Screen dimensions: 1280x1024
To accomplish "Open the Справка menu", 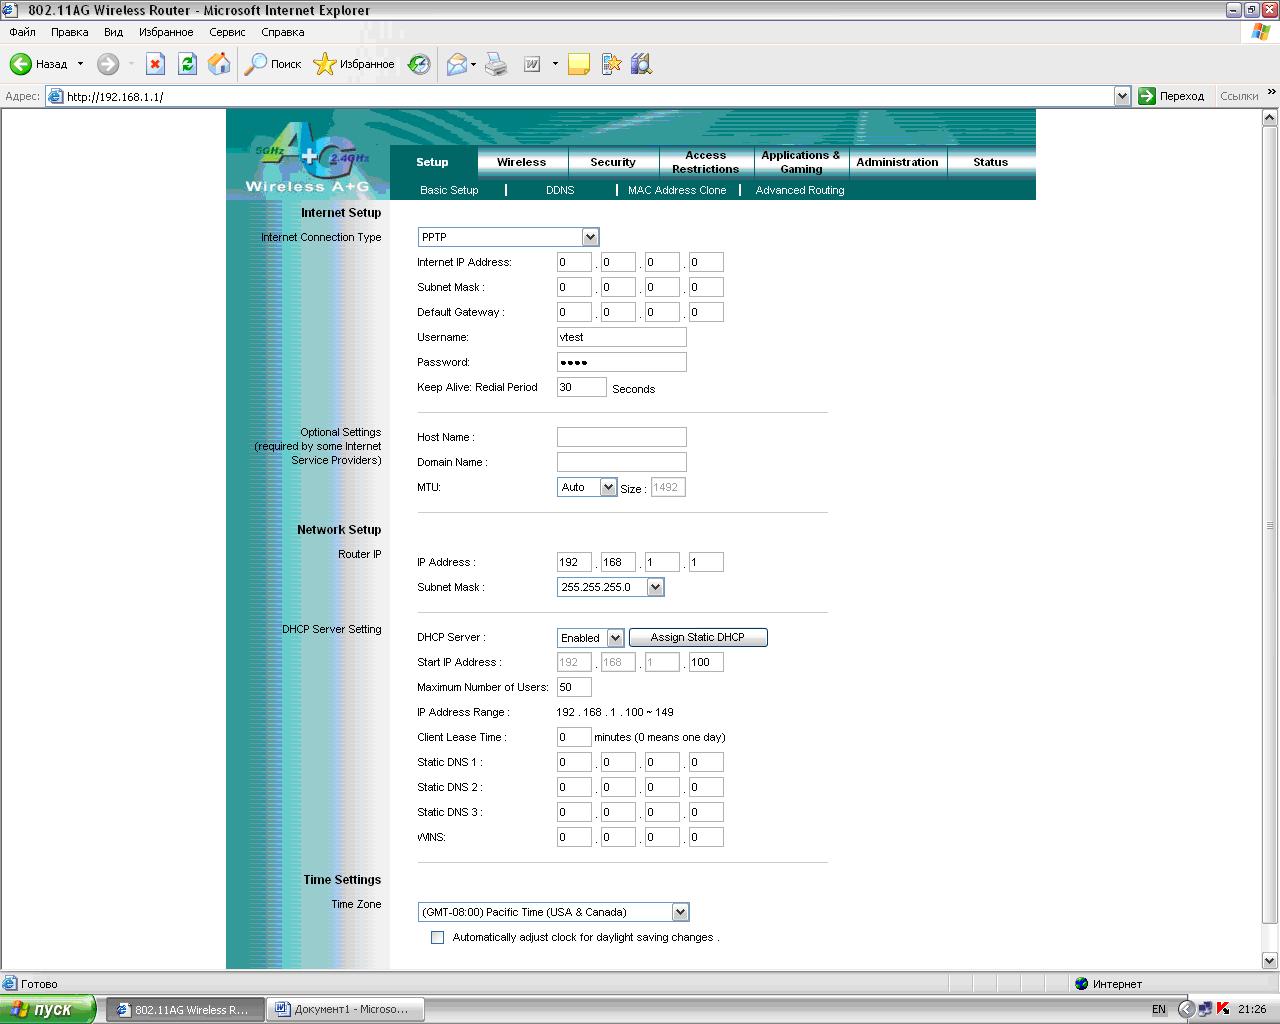I will (283, 32).
